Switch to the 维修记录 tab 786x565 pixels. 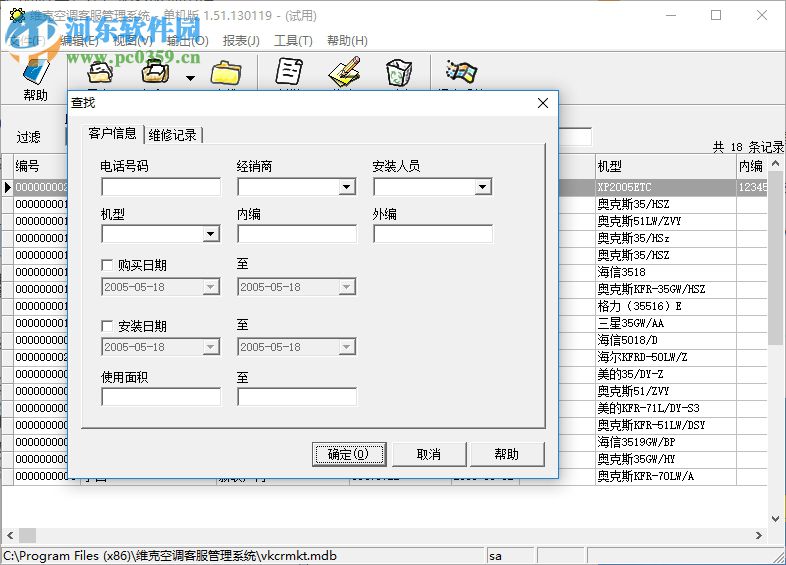tap(173, 135)
